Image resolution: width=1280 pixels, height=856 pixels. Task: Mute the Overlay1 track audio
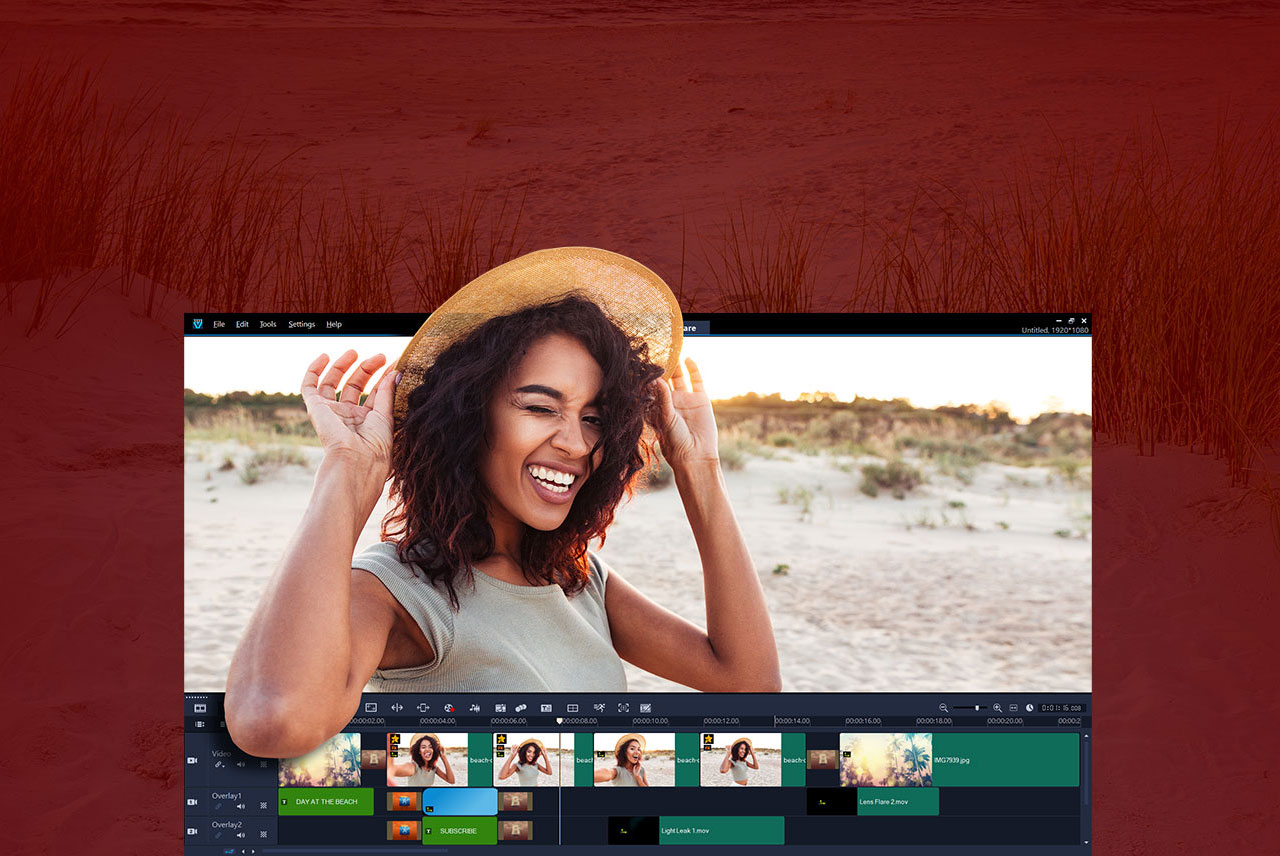click(x=241, y=806)
